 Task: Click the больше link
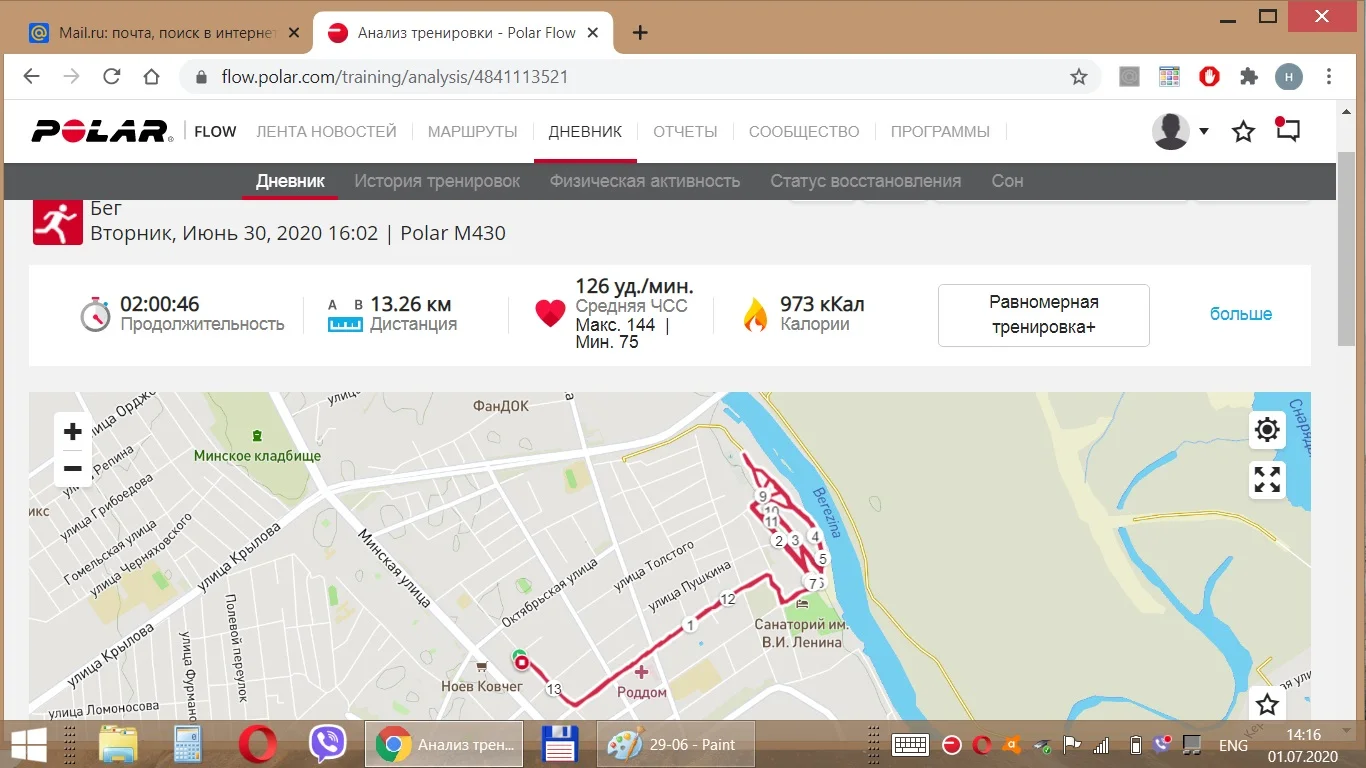pyautogui.click(x=1241, y=314)
